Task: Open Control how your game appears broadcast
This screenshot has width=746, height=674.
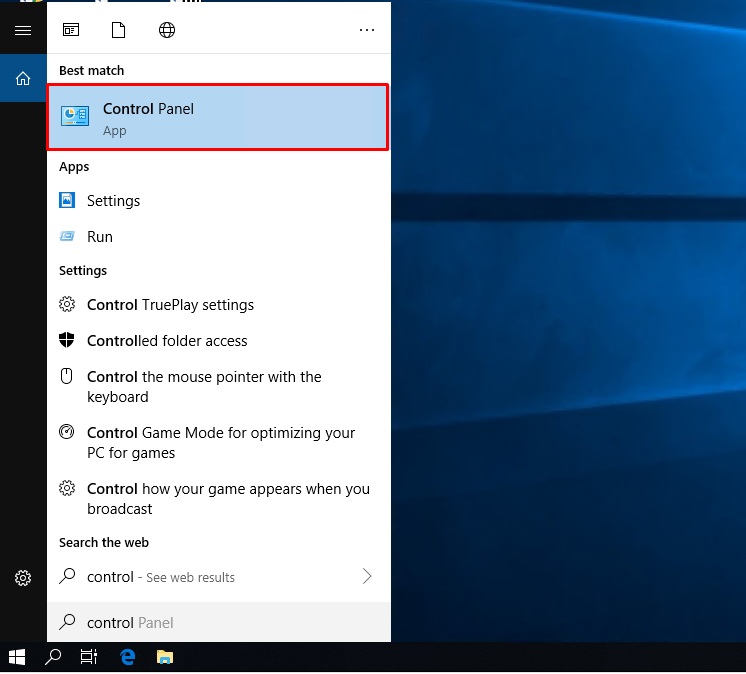Action: [x=219, y=498]
